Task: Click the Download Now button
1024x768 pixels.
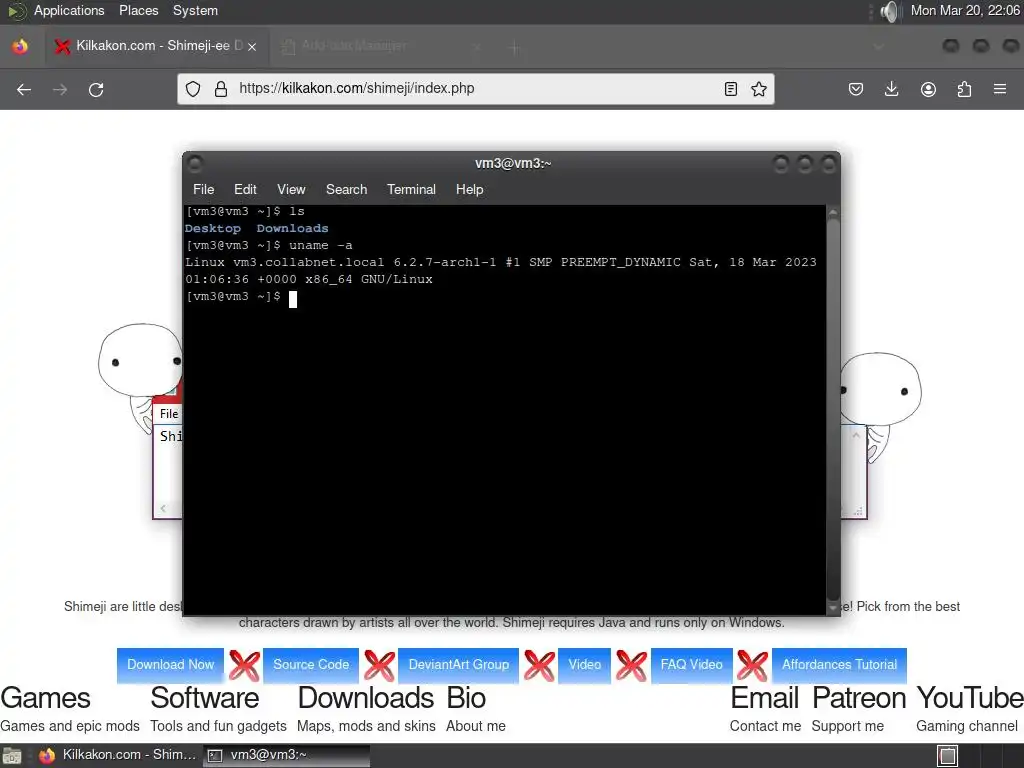Action: [170, 664]
